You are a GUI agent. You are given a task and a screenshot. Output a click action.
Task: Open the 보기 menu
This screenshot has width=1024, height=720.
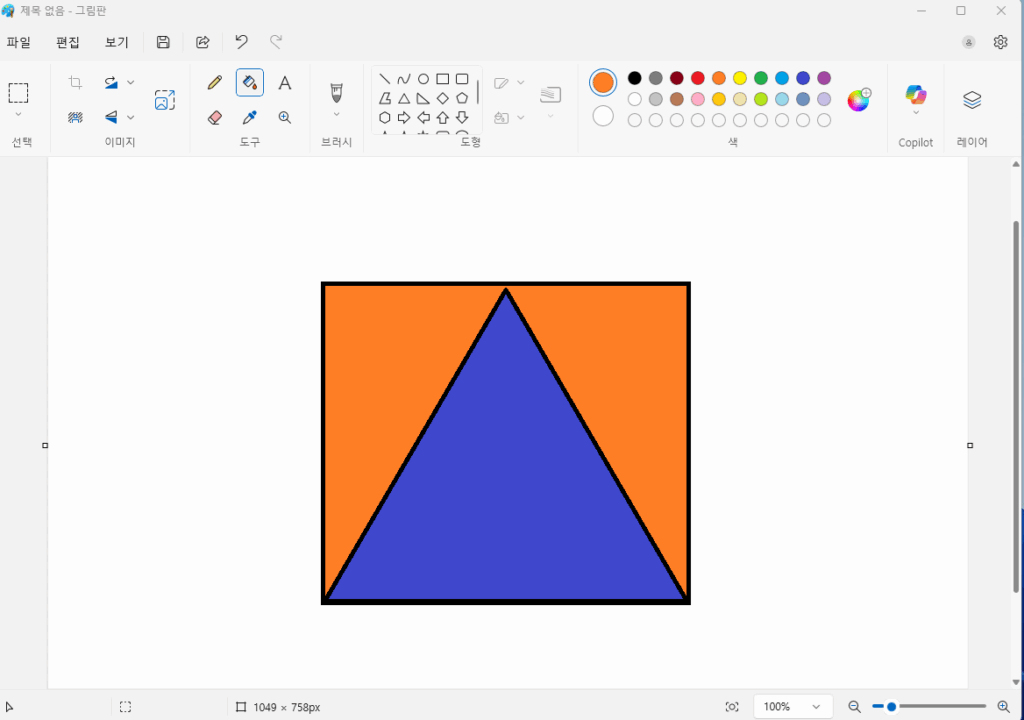click(117, 42)
